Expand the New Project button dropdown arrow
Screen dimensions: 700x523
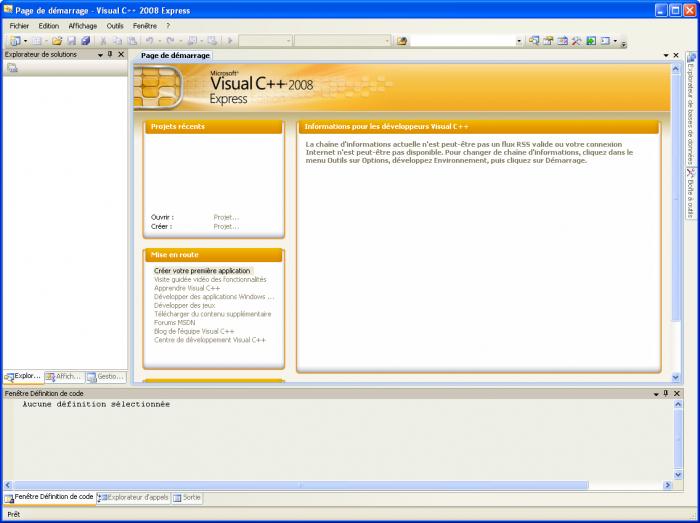click(x=25, y=41)
